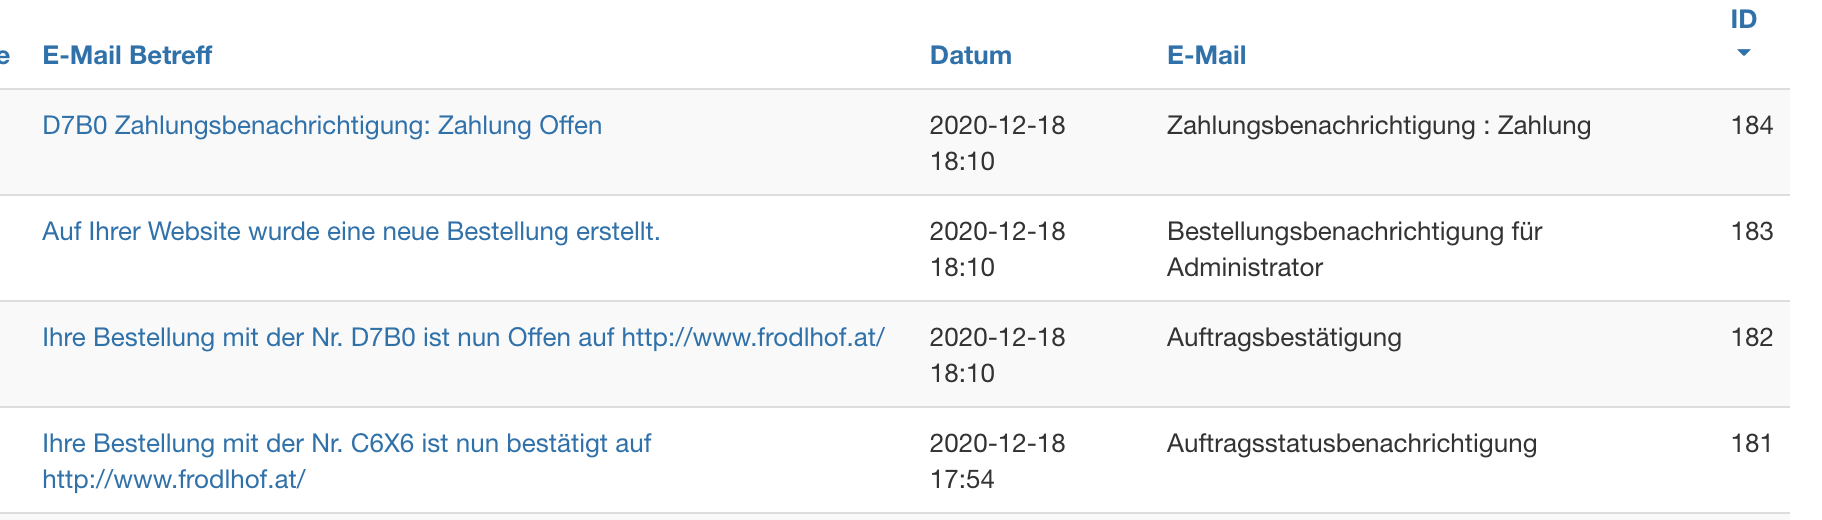Image resolution: width=1822 pixels, height=520 pixels.
Task: Open the order C6X6 "ist nun bestätigt" email
Action: pos(346,444)
